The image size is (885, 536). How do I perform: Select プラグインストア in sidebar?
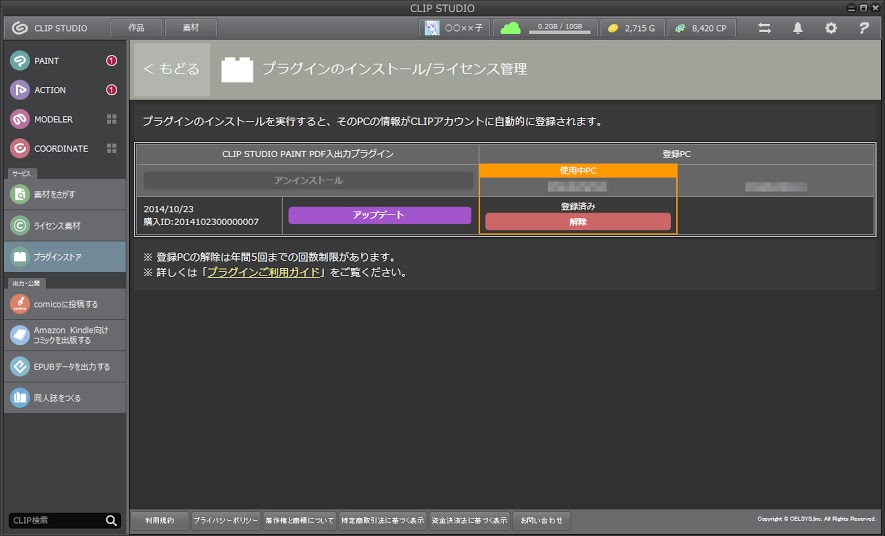[x=65, y=257]
